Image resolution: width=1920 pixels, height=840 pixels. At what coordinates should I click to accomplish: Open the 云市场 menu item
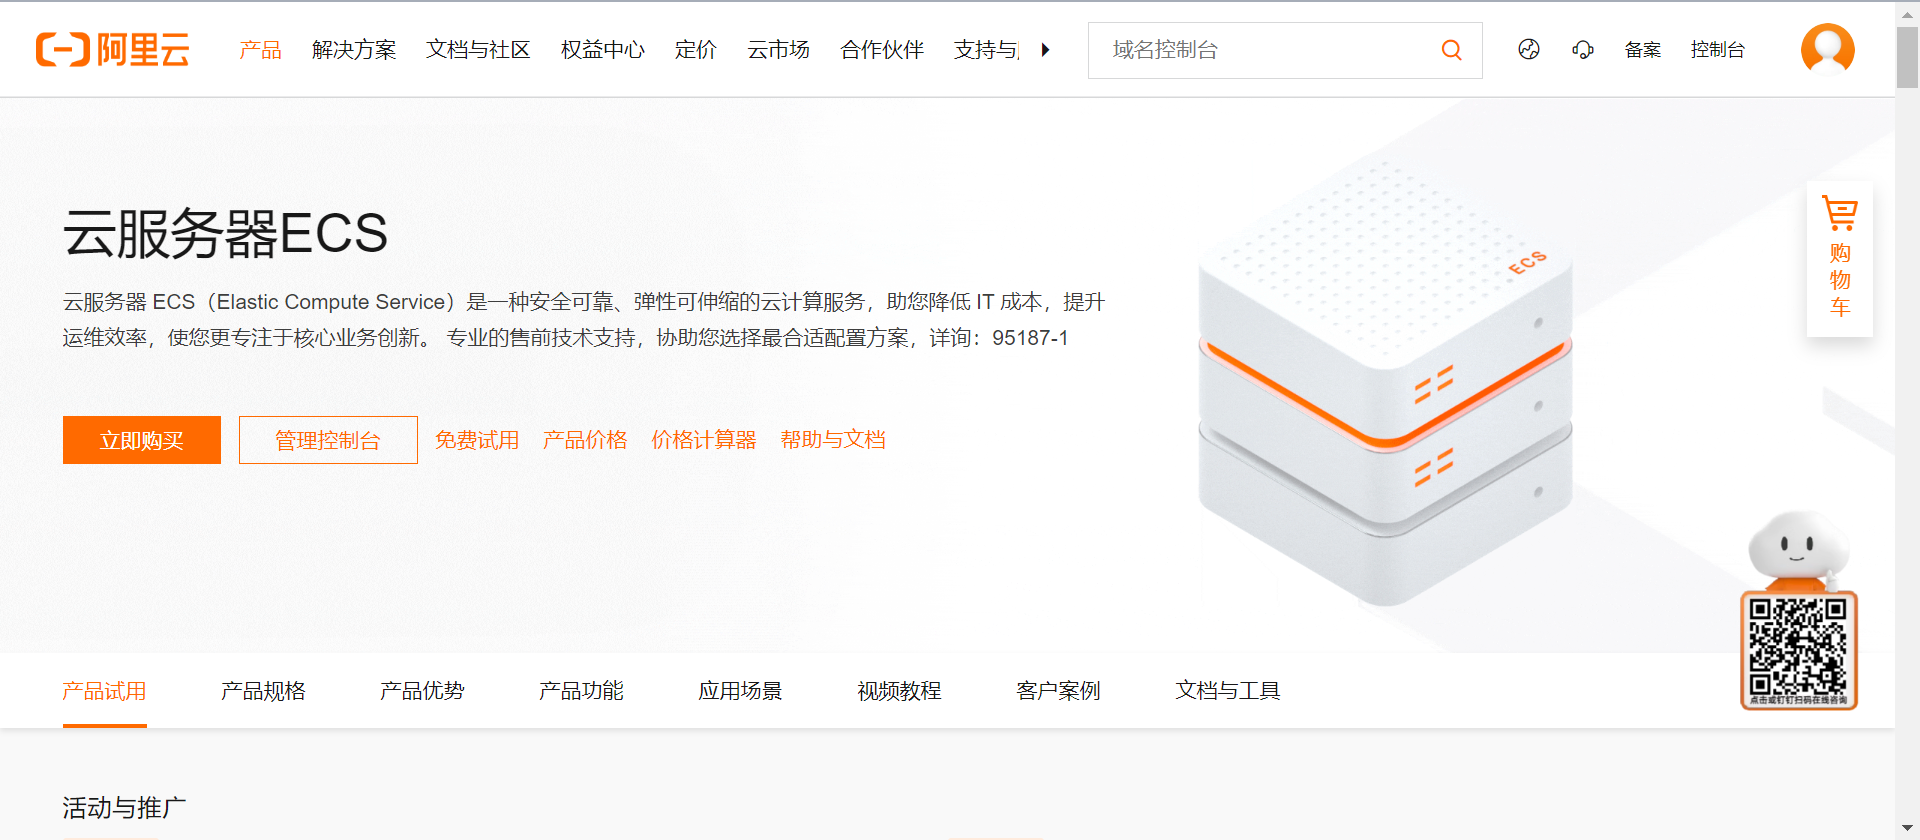pos(779,50)
